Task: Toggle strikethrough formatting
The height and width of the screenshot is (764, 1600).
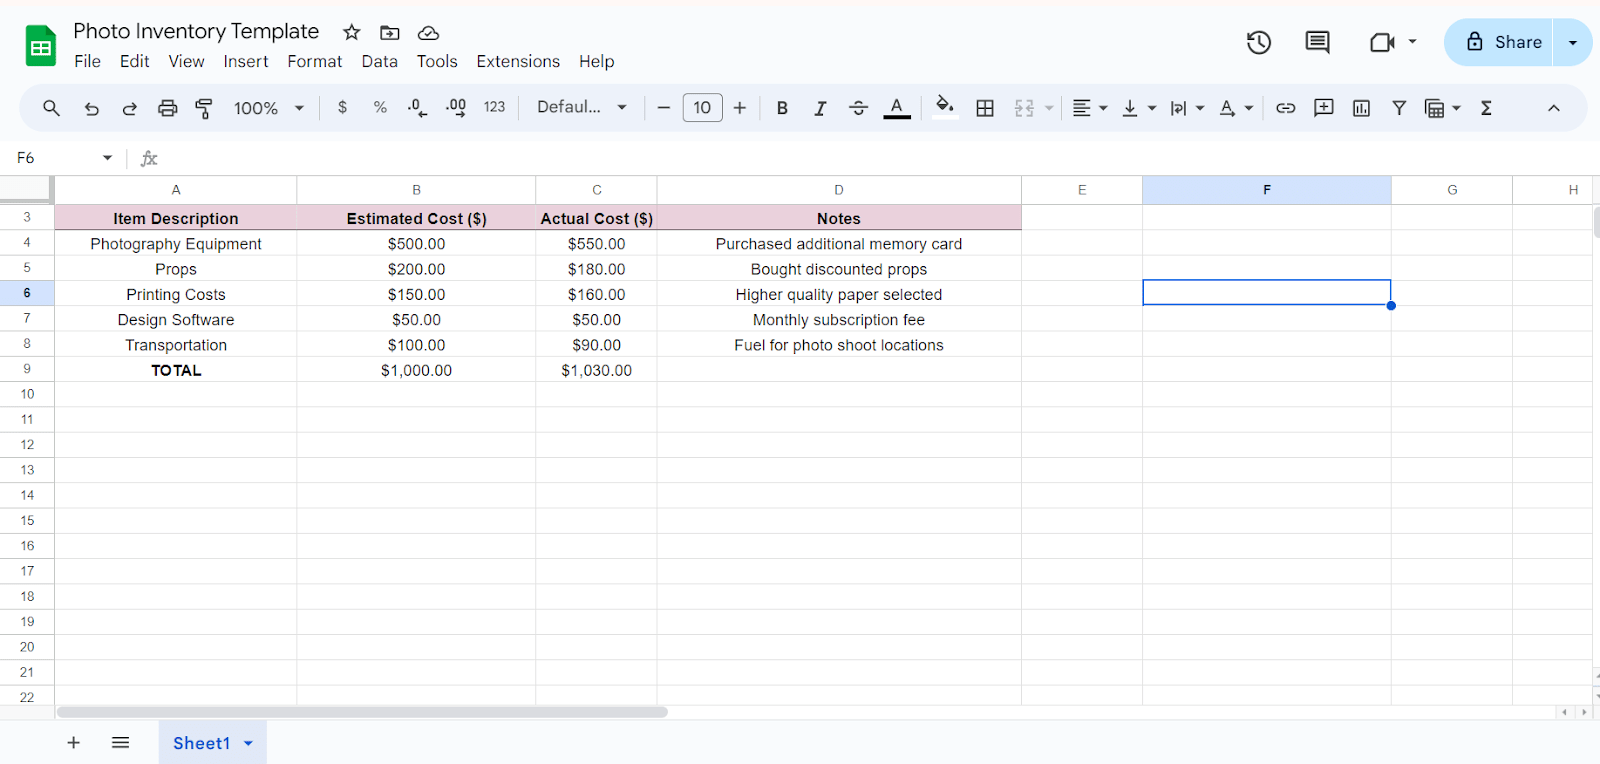Action: (x=858, y=108)
